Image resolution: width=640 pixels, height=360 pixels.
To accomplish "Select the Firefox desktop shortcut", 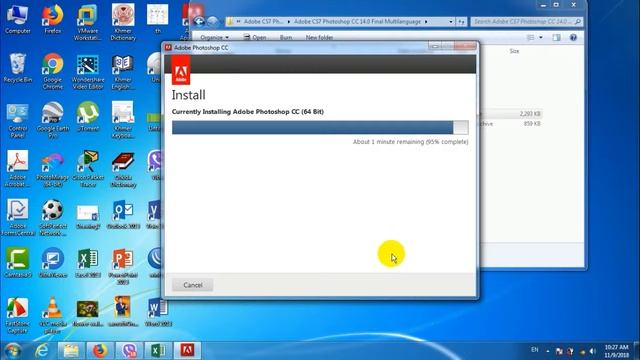I will [x=53, y=19].
